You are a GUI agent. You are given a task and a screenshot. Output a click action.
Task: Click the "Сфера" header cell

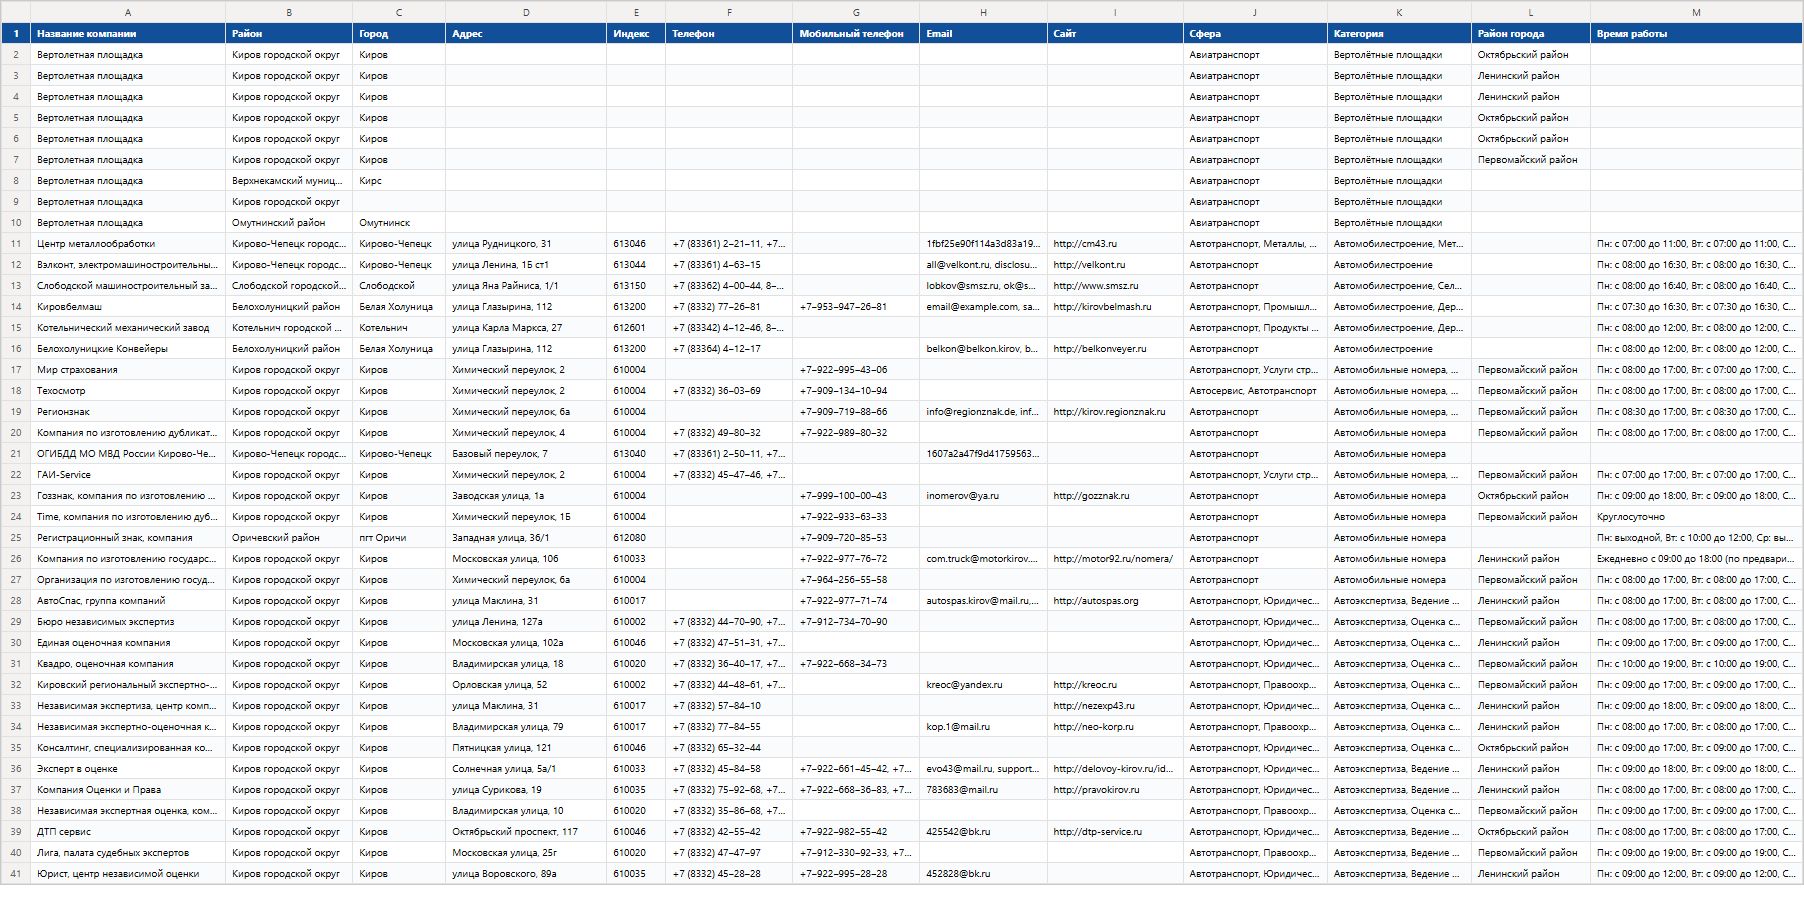tap(1255, 34)
